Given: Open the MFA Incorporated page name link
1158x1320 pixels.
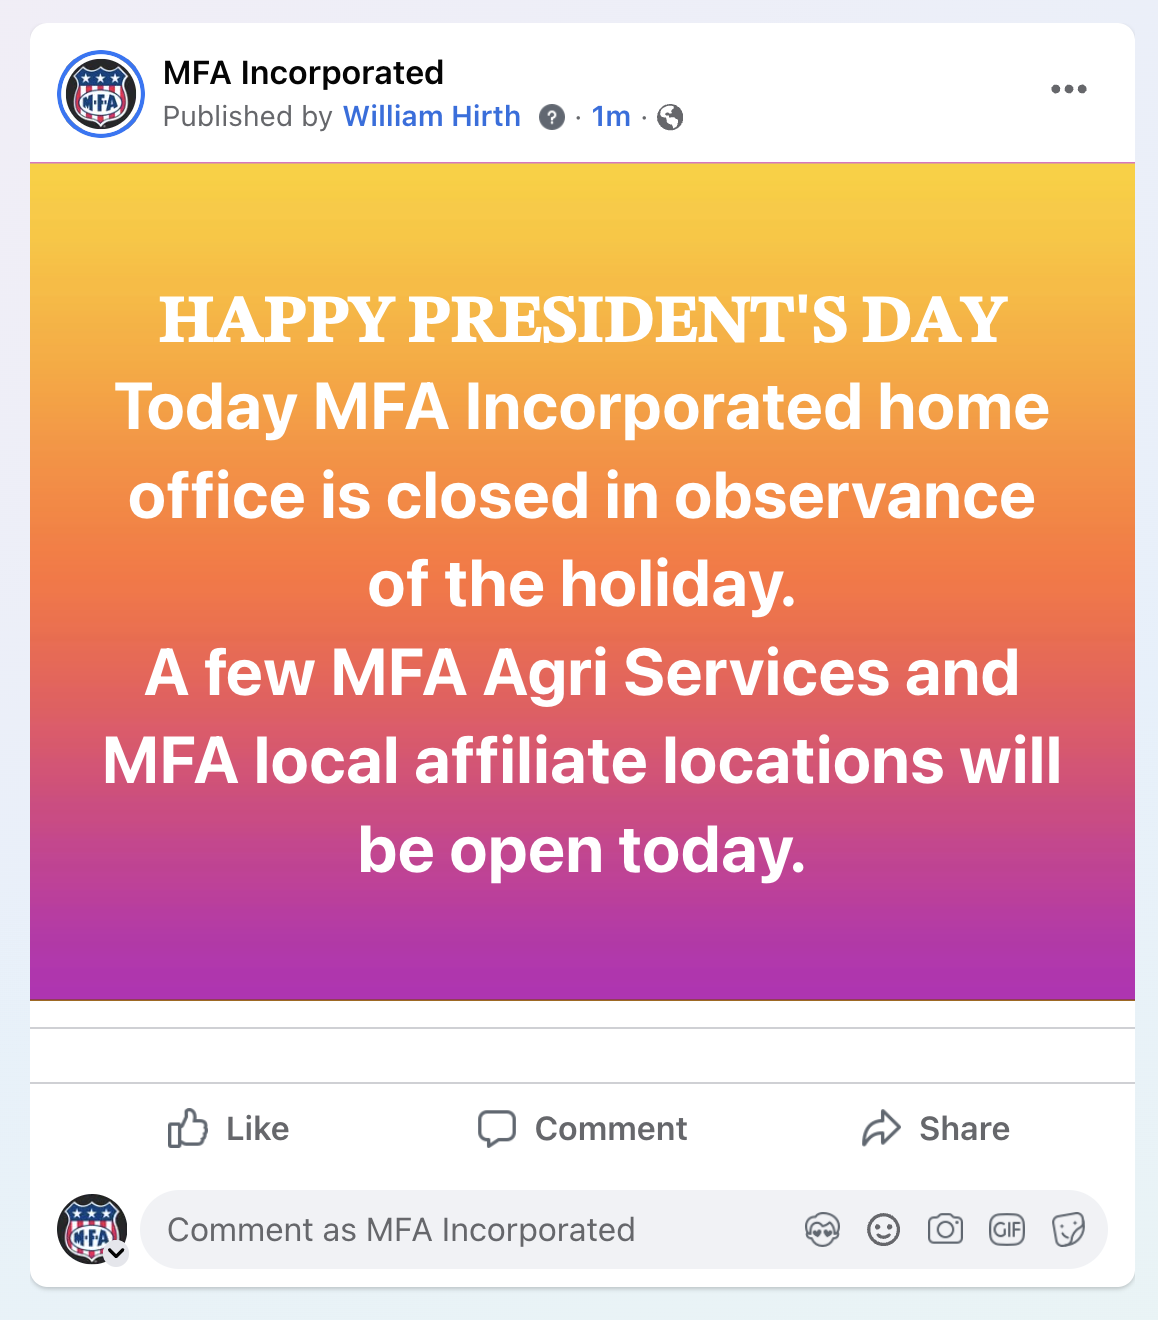Looking at the screenshot, I should (303, 73).
